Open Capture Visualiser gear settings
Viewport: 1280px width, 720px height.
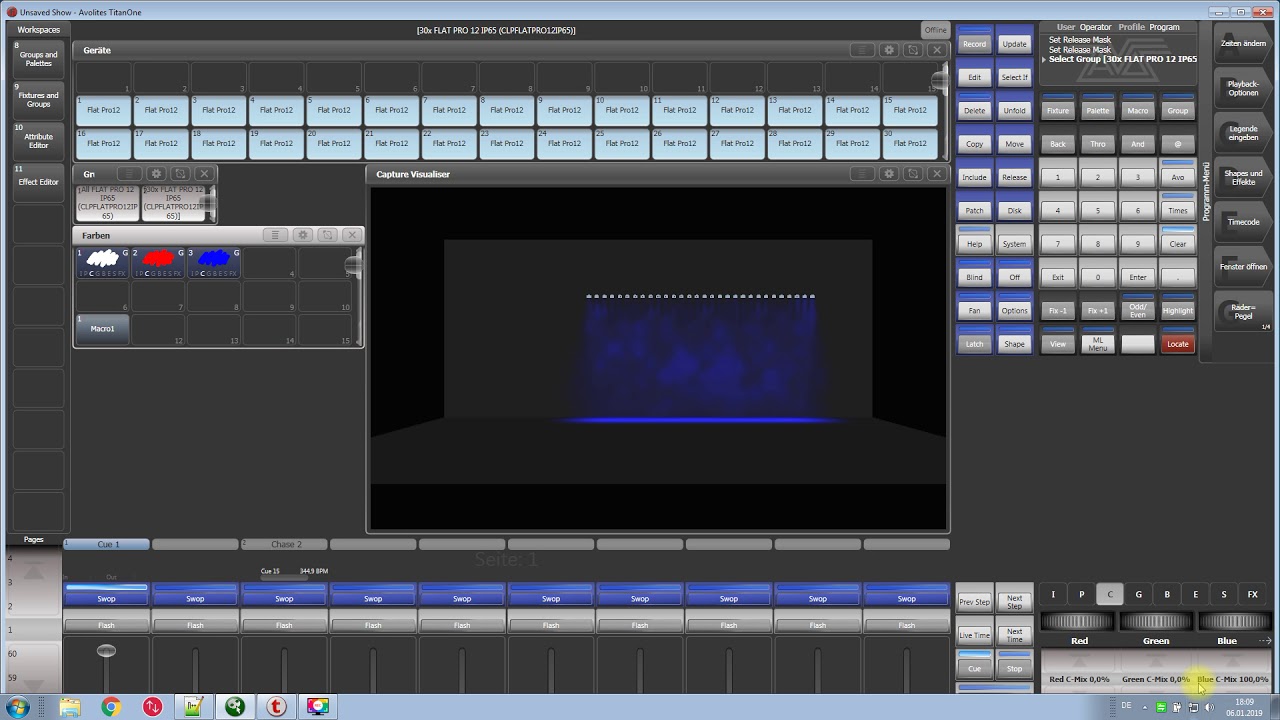(888, 174)
